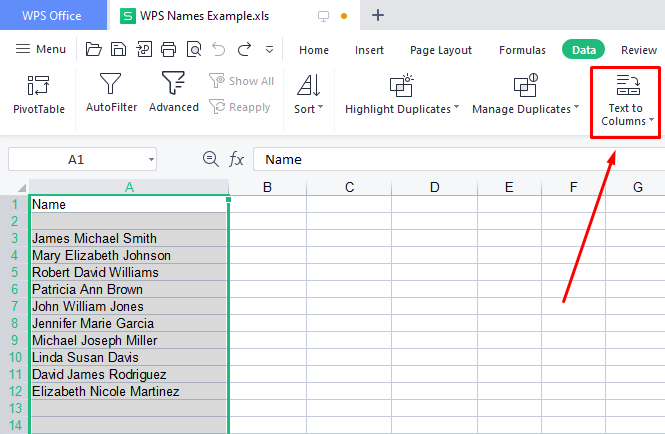665x434 pixels.
Task: Click the Select All corner triangle
Action: [21, 187]
